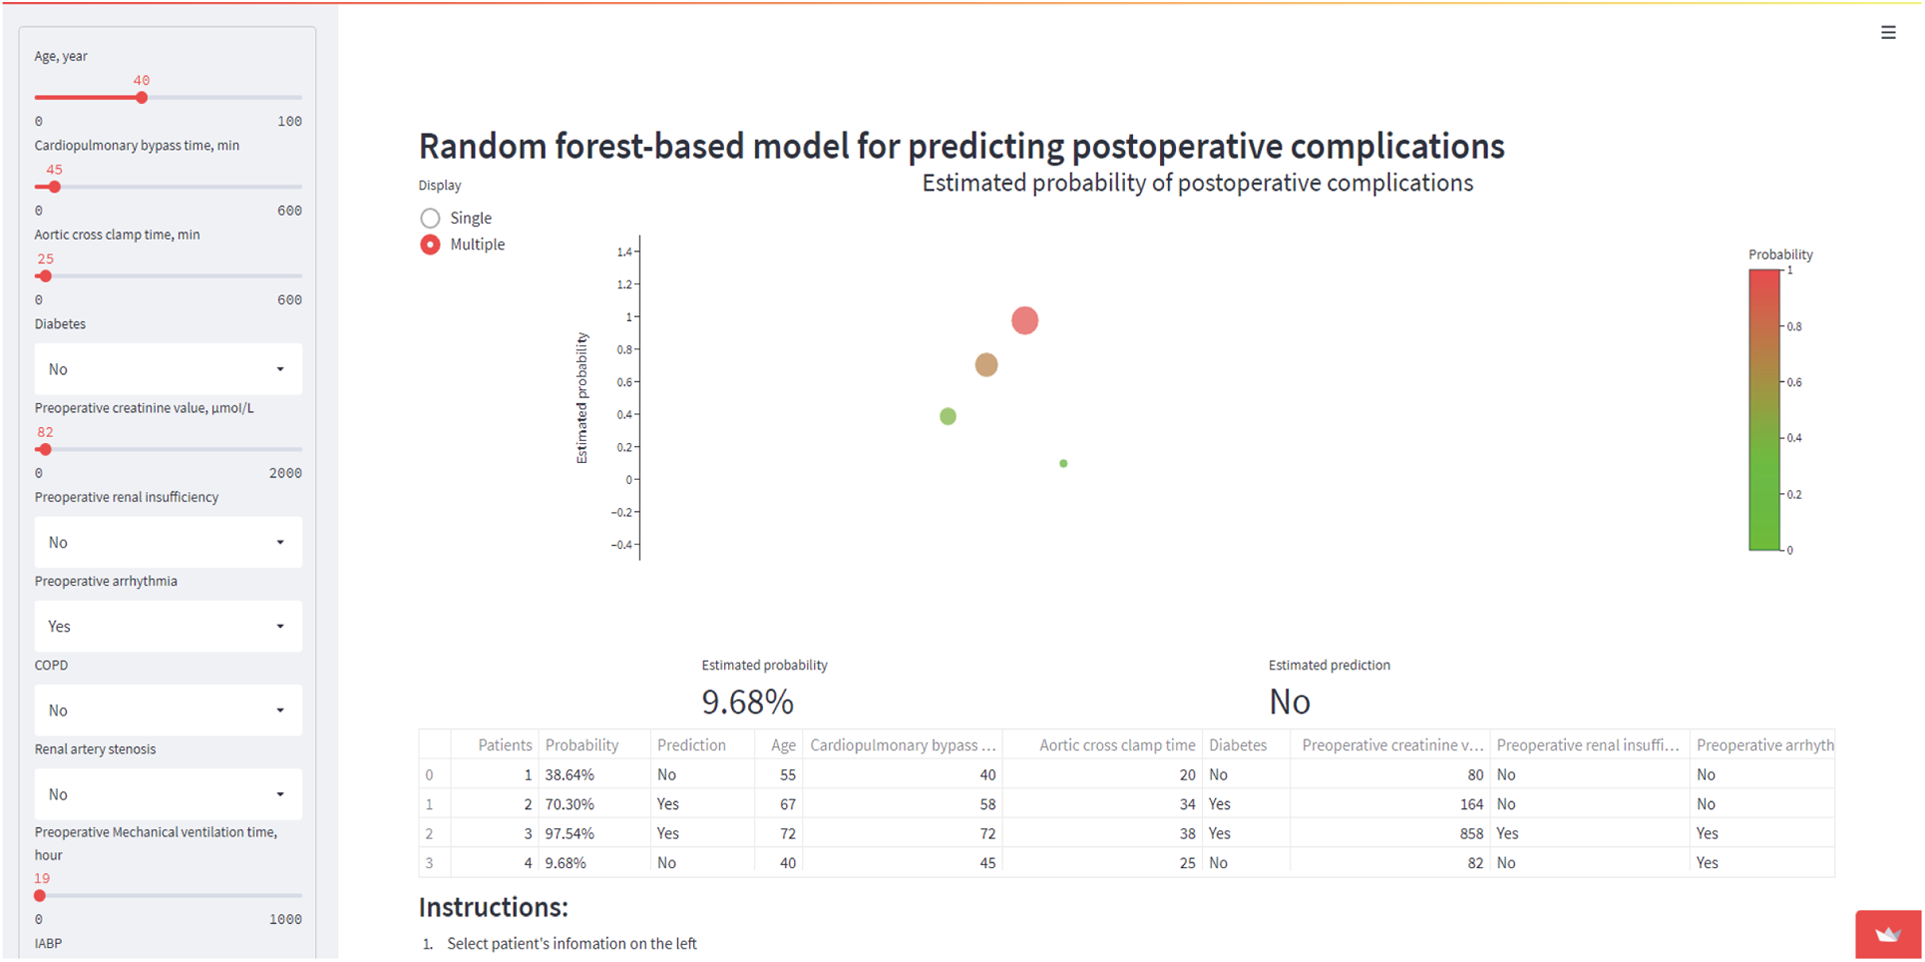The height and width of the screenshot is (962, 1925).
Task: Open the Preoperative arrhythmia dropdown
Action: [168, 626]
